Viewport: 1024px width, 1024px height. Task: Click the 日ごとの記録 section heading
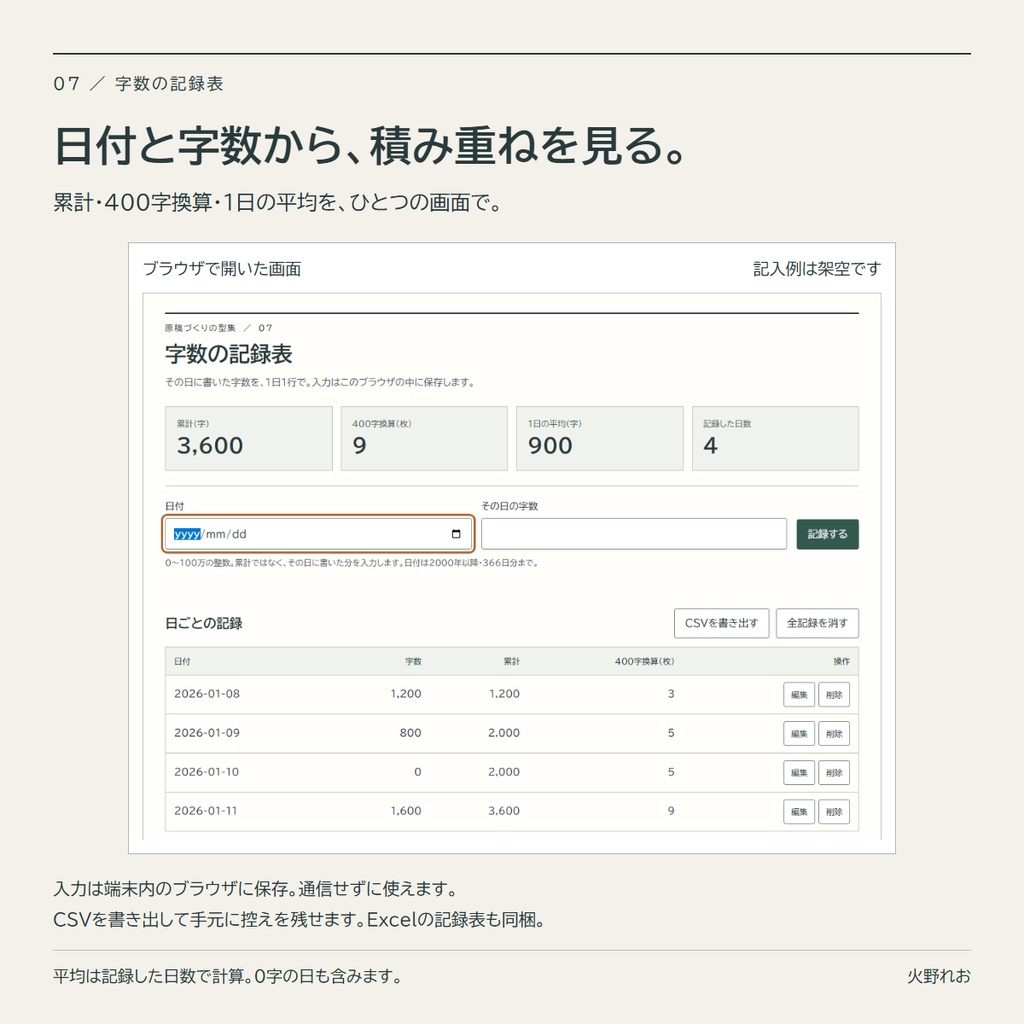coord(204,623)
